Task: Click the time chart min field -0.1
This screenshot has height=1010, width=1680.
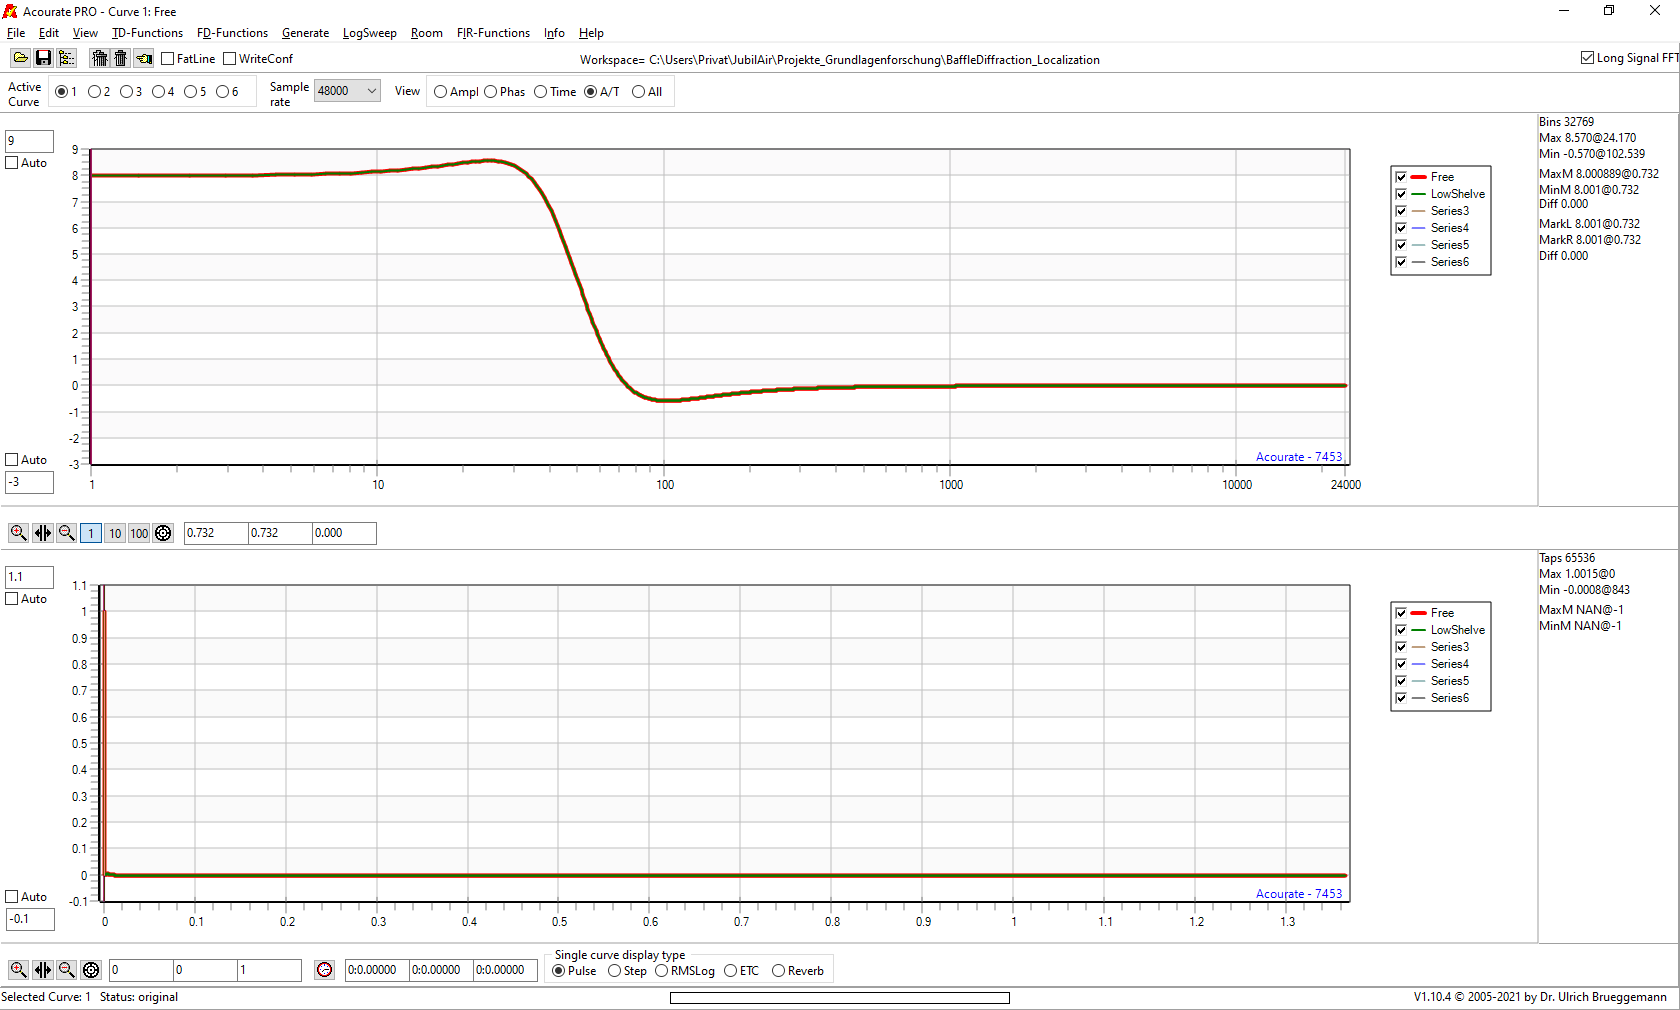Action: click(x=29, y=919)
